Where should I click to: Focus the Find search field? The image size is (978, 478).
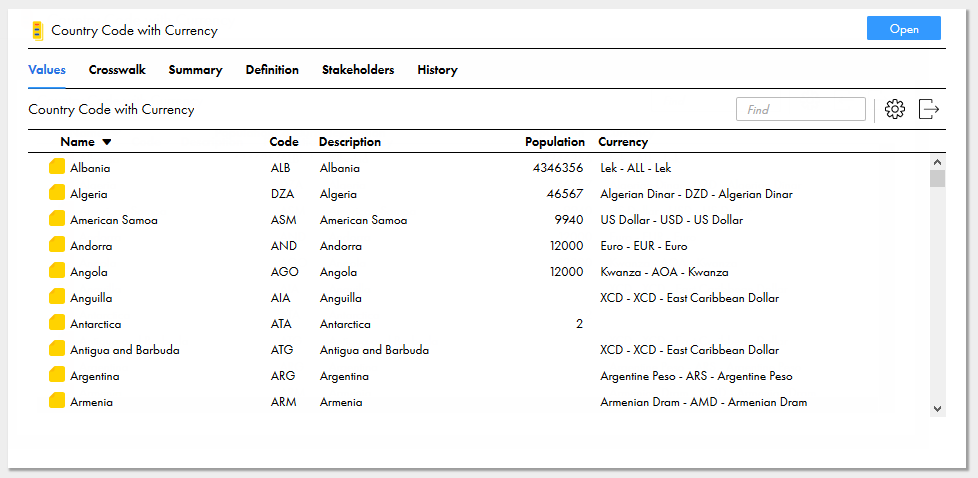pos(801,109)
